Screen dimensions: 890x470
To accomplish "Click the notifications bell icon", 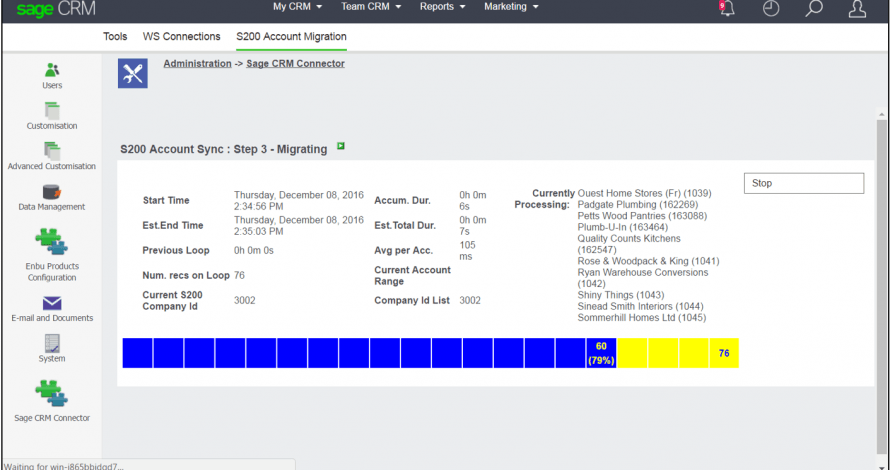I will click(x=727, y=9).
